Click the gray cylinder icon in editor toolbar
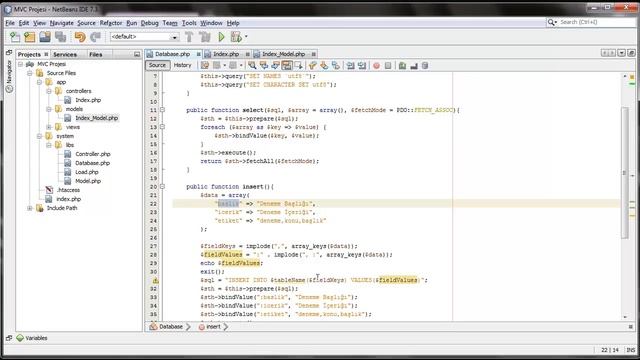Image resolution: width=640 pixels, height=360 pixels. 425,65
